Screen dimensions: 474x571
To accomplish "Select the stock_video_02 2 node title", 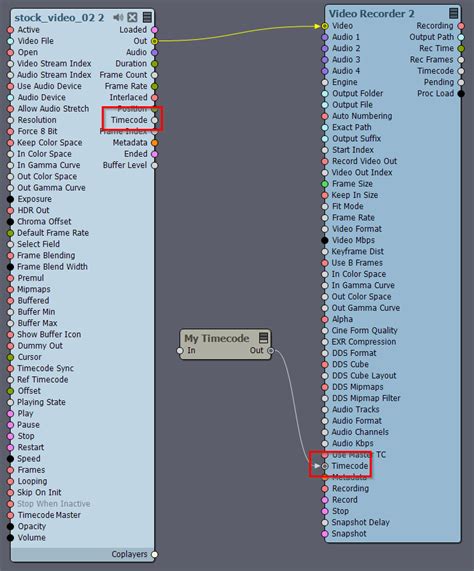I will click(59, 17).
